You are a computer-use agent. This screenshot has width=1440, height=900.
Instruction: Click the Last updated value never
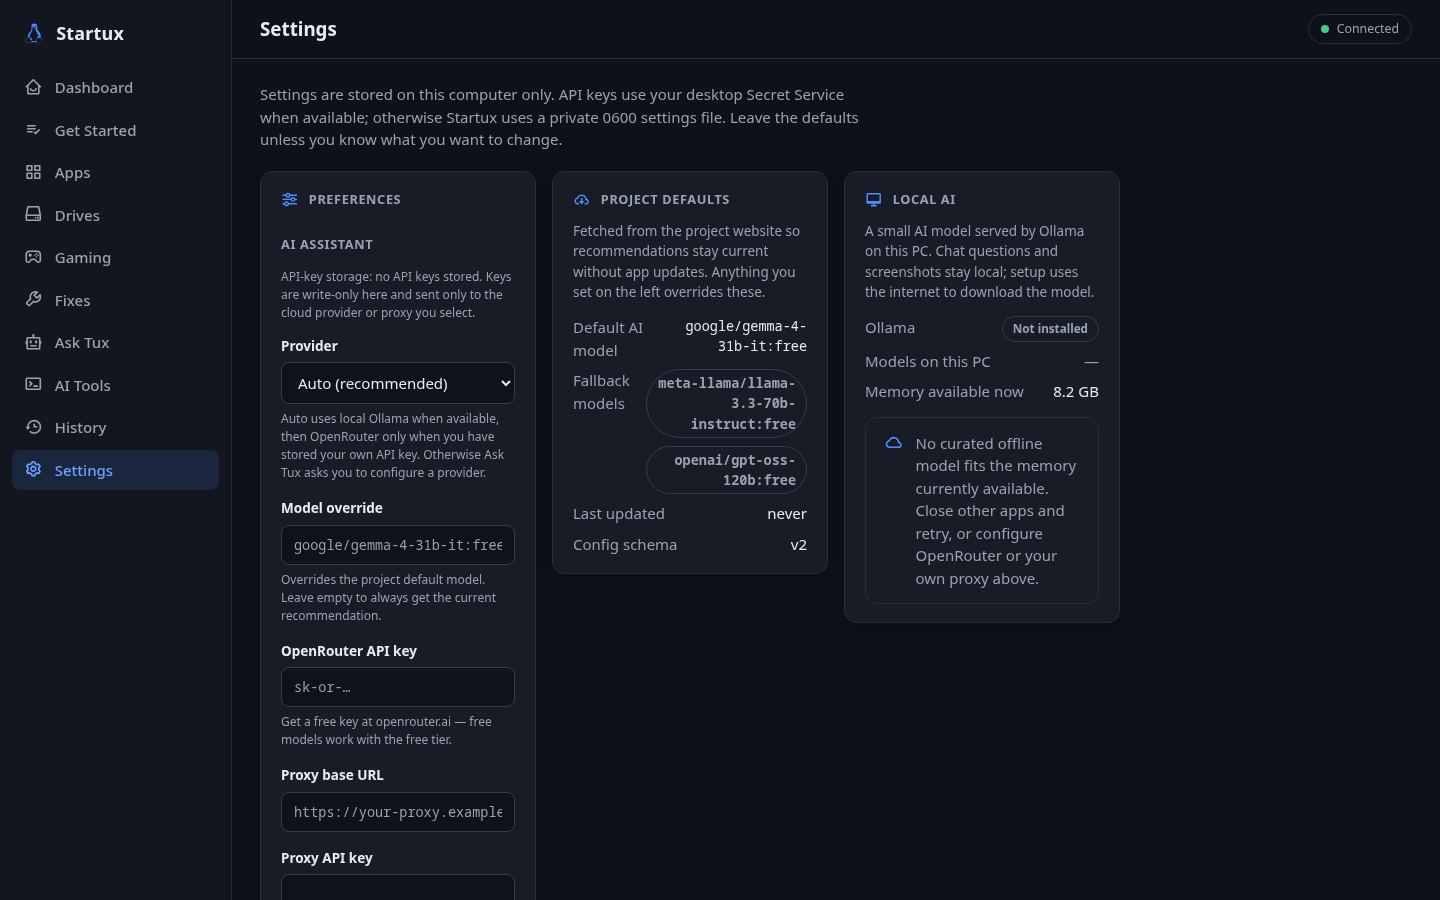tap(787, 514)
